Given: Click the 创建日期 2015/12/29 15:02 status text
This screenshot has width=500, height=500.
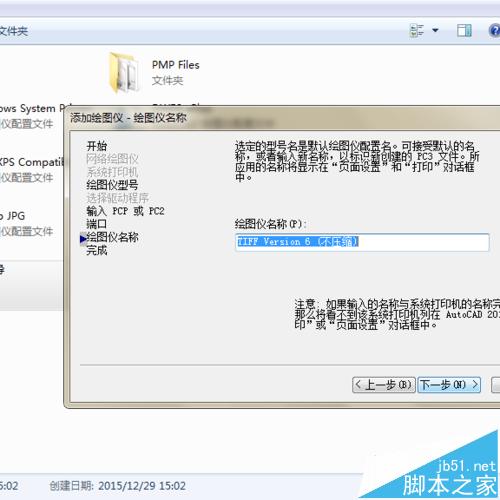Looking at the screenshot, I should (117, 486).
